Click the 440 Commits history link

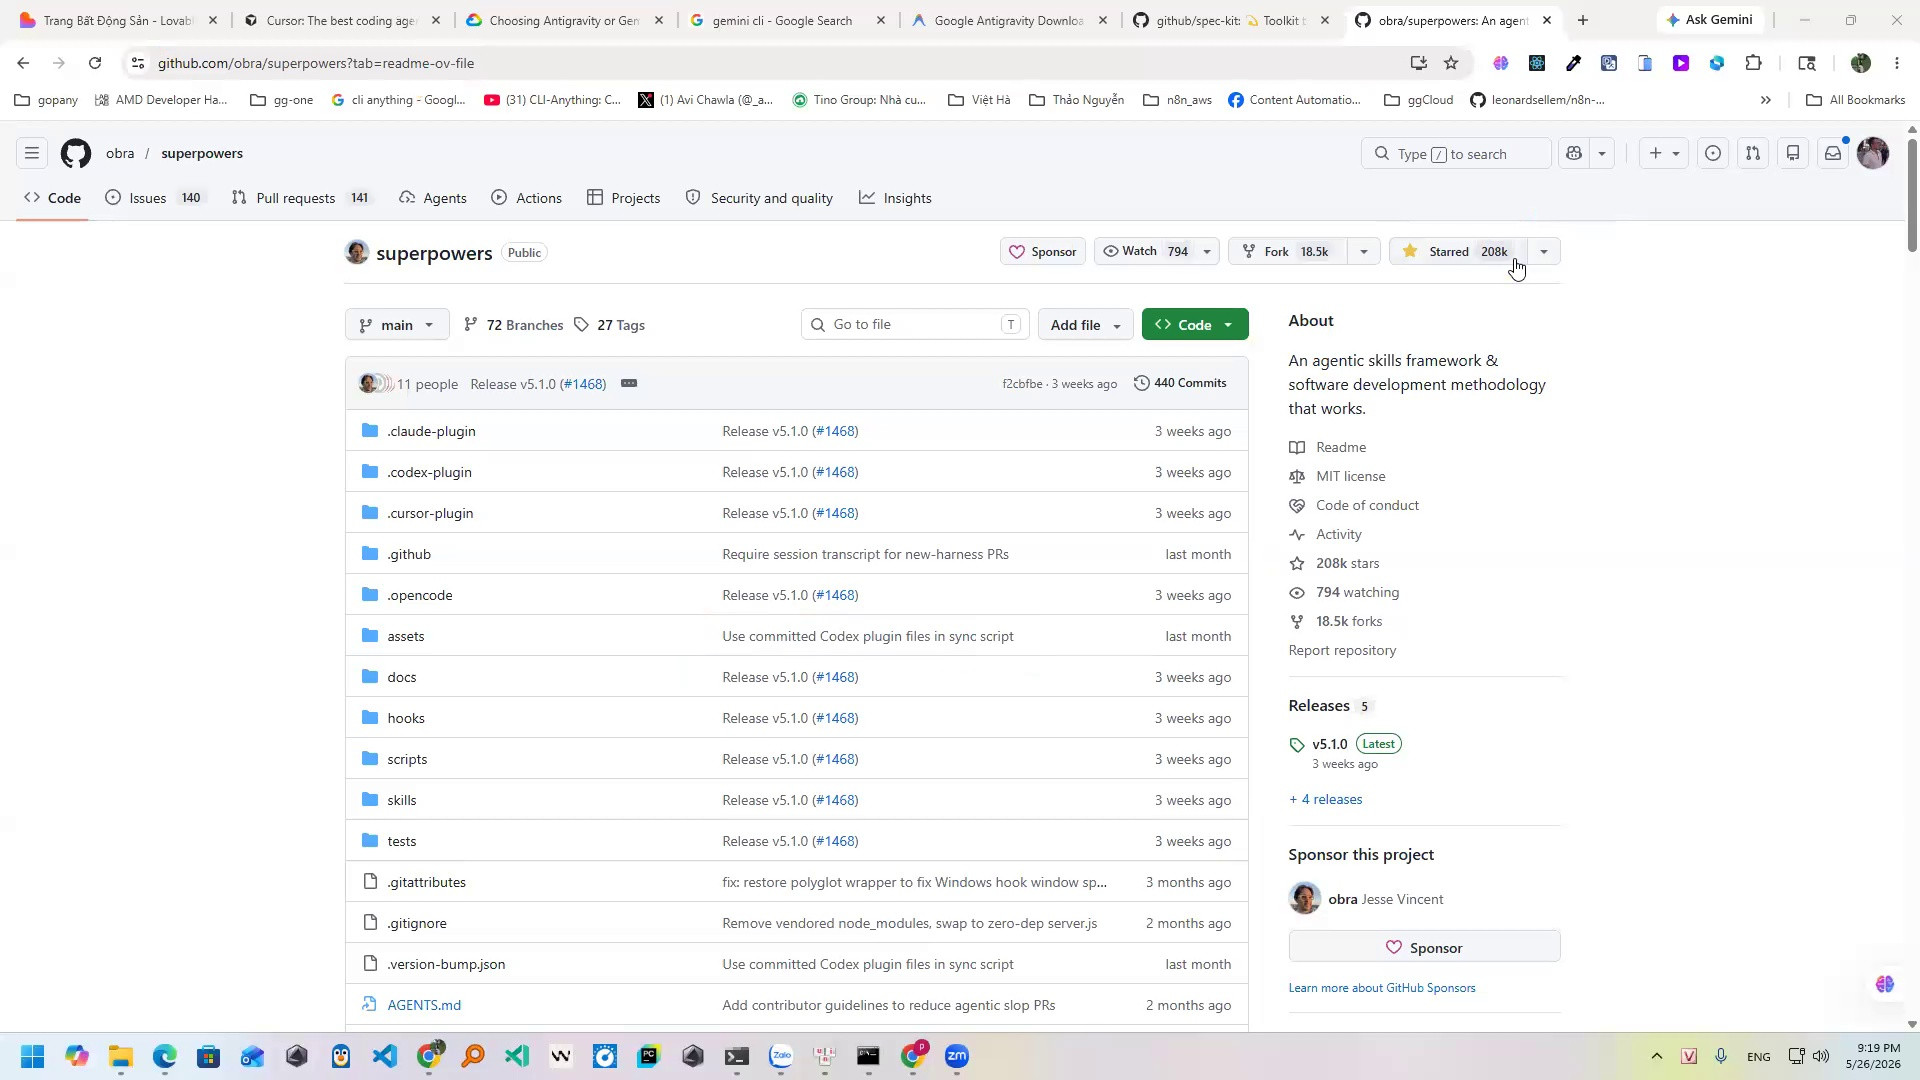point(1180,383)
